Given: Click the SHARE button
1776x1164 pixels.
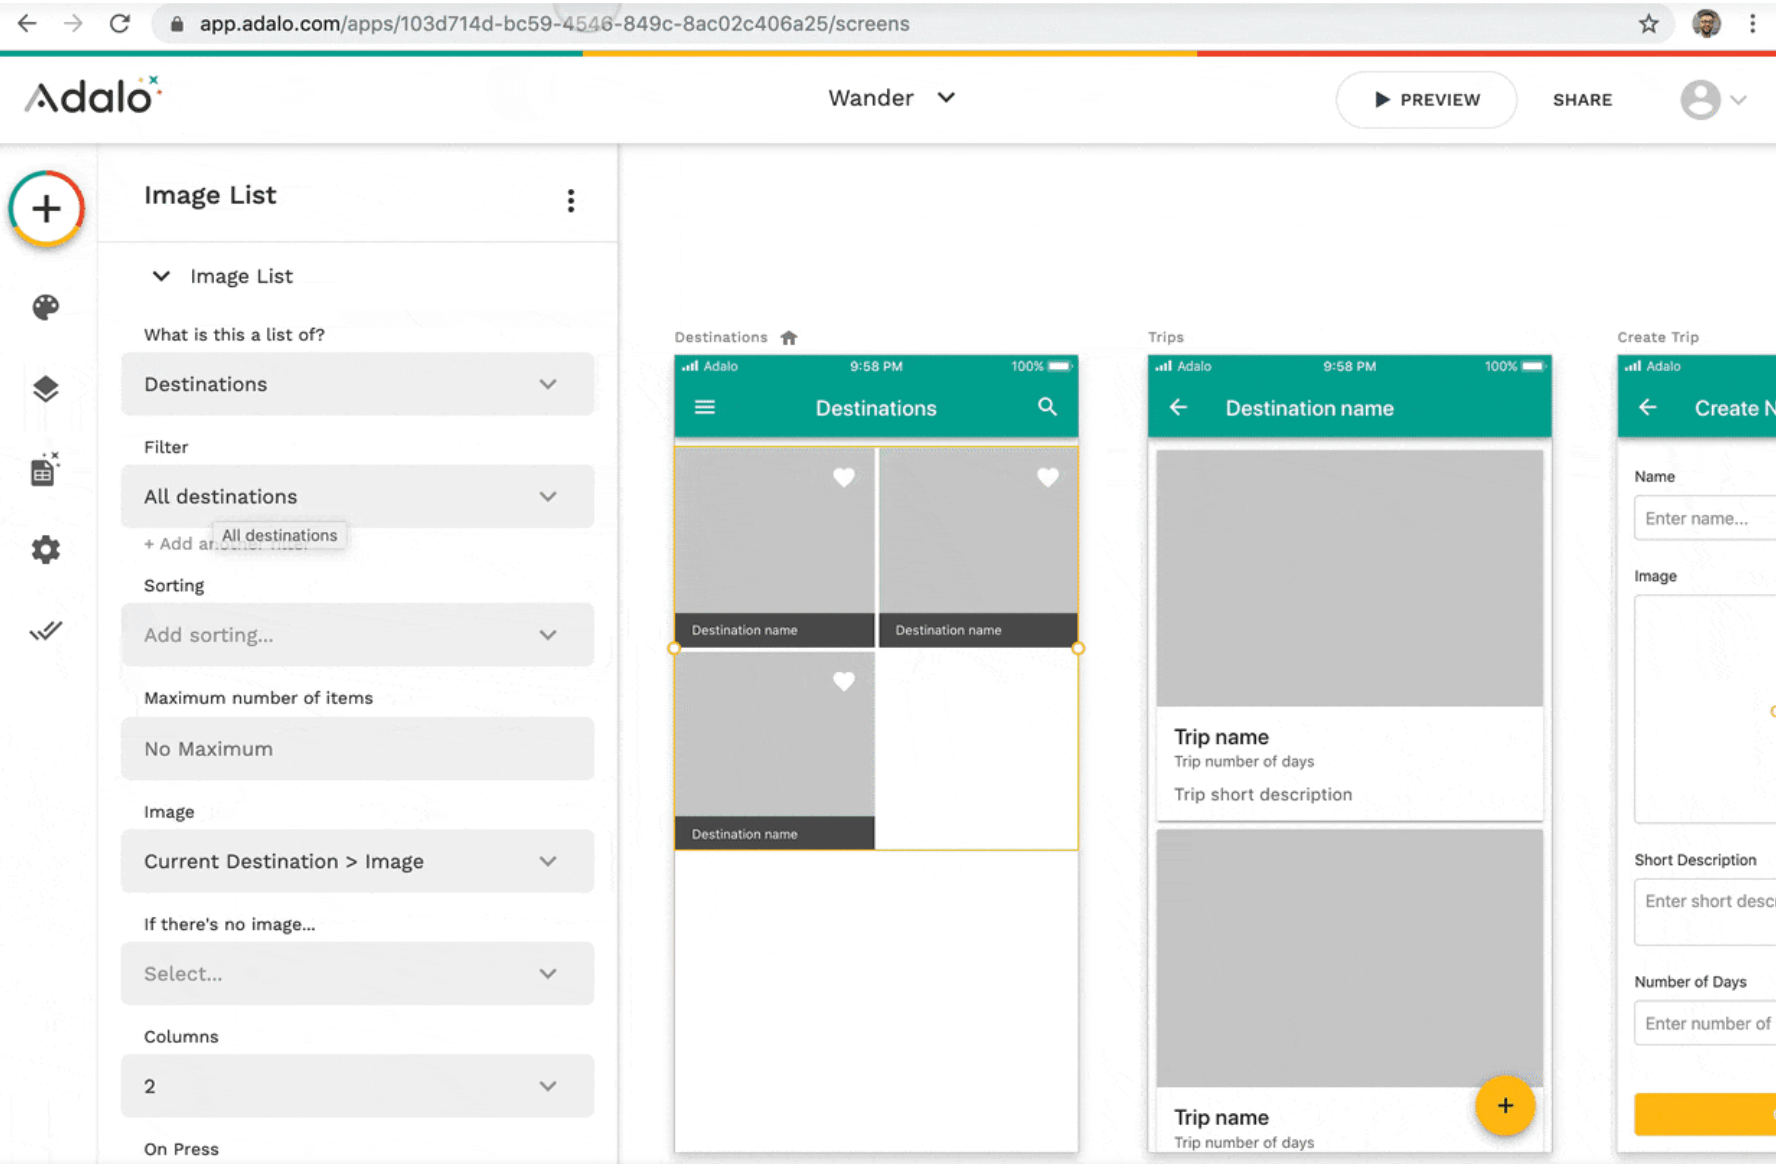Looking at the screenshot, I should 1582,99.
